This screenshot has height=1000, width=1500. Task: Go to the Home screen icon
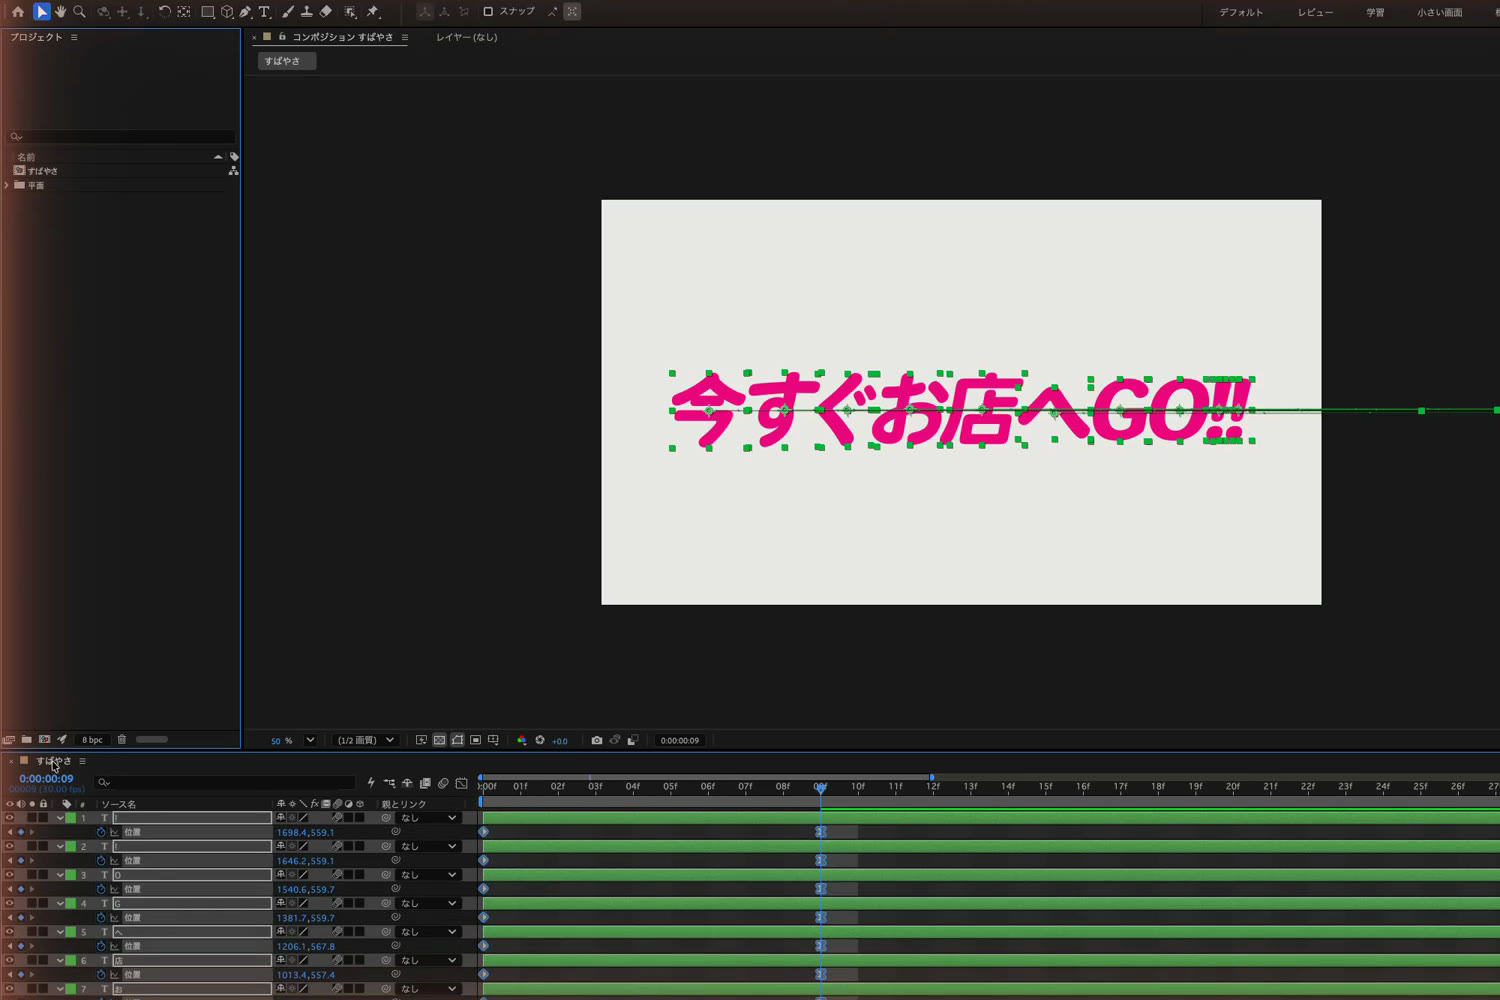(18, 12)
